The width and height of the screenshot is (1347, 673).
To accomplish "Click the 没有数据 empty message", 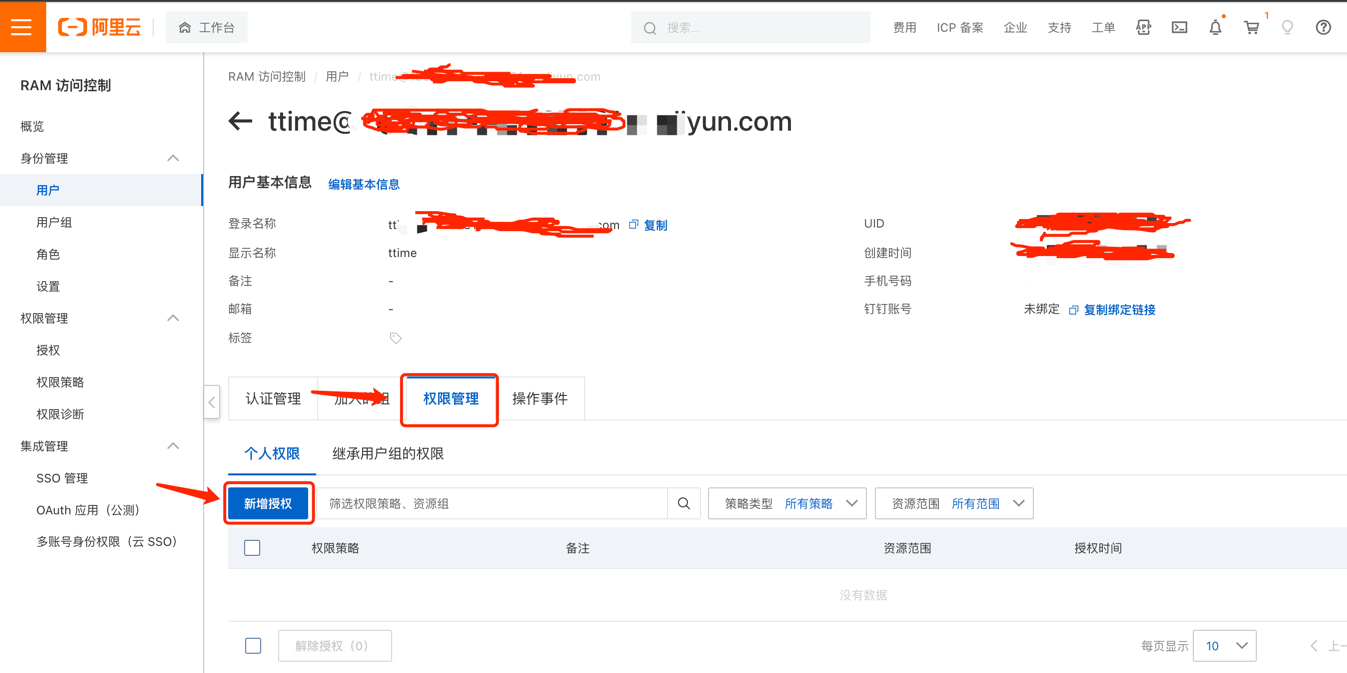I will point(864,595).
